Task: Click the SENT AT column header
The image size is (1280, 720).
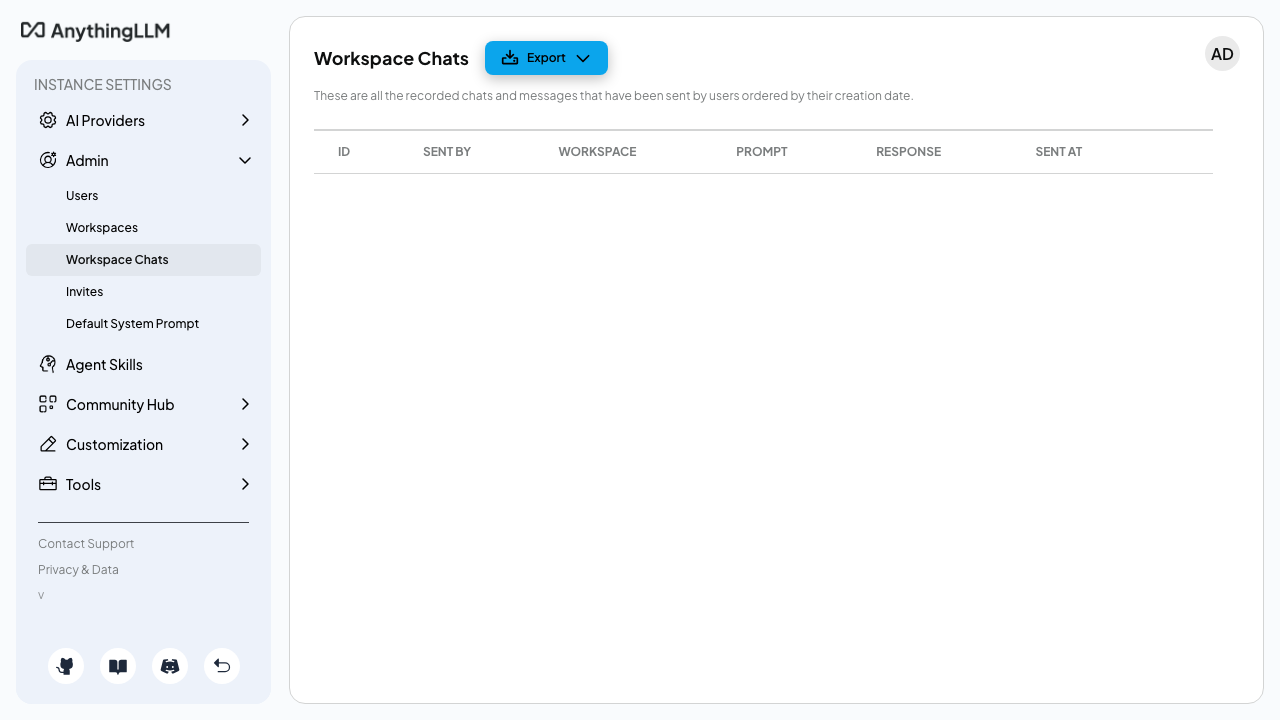Action: (1059, 152)
